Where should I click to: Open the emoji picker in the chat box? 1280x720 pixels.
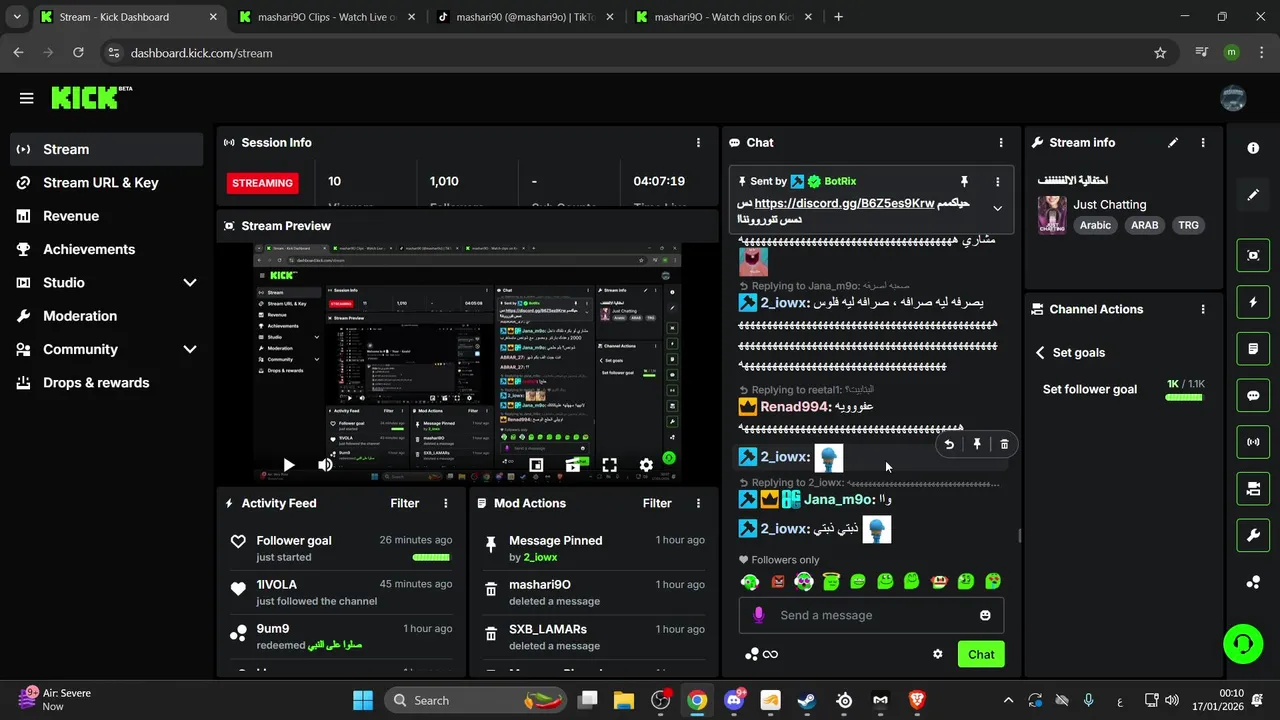[985, 615]
